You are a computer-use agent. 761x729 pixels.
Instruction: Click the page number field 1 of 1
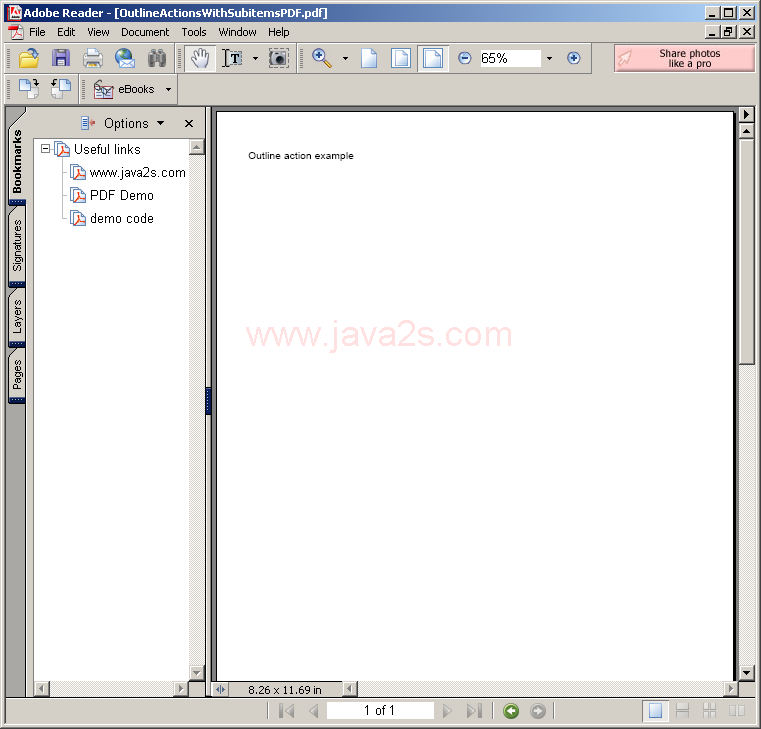[x=380, y=711]
